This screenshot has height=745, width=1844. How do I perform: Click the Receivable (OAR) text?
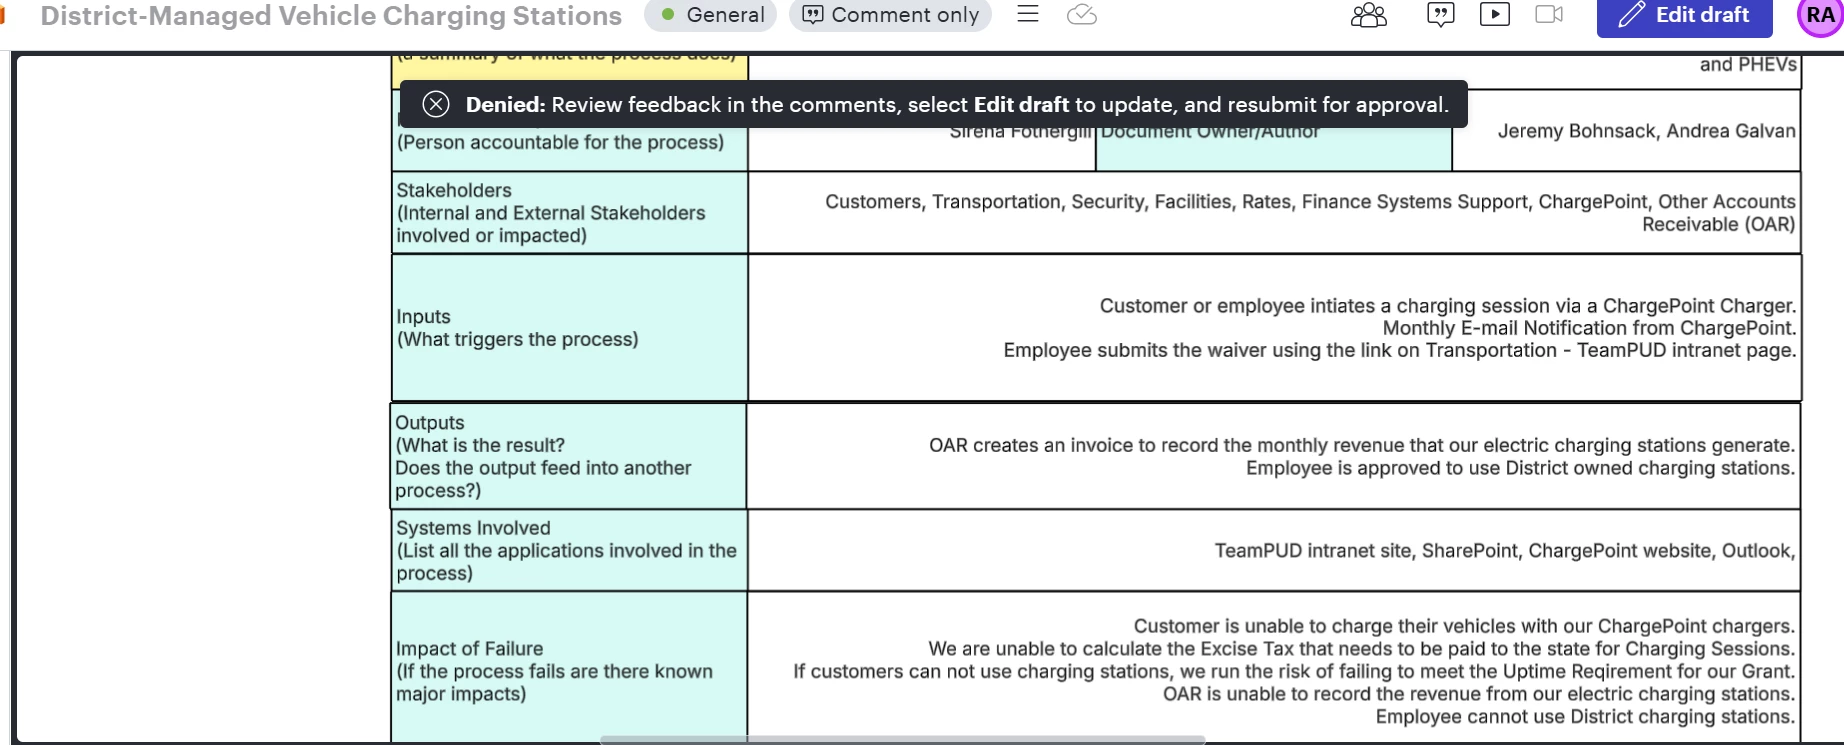pos(1718,224)
